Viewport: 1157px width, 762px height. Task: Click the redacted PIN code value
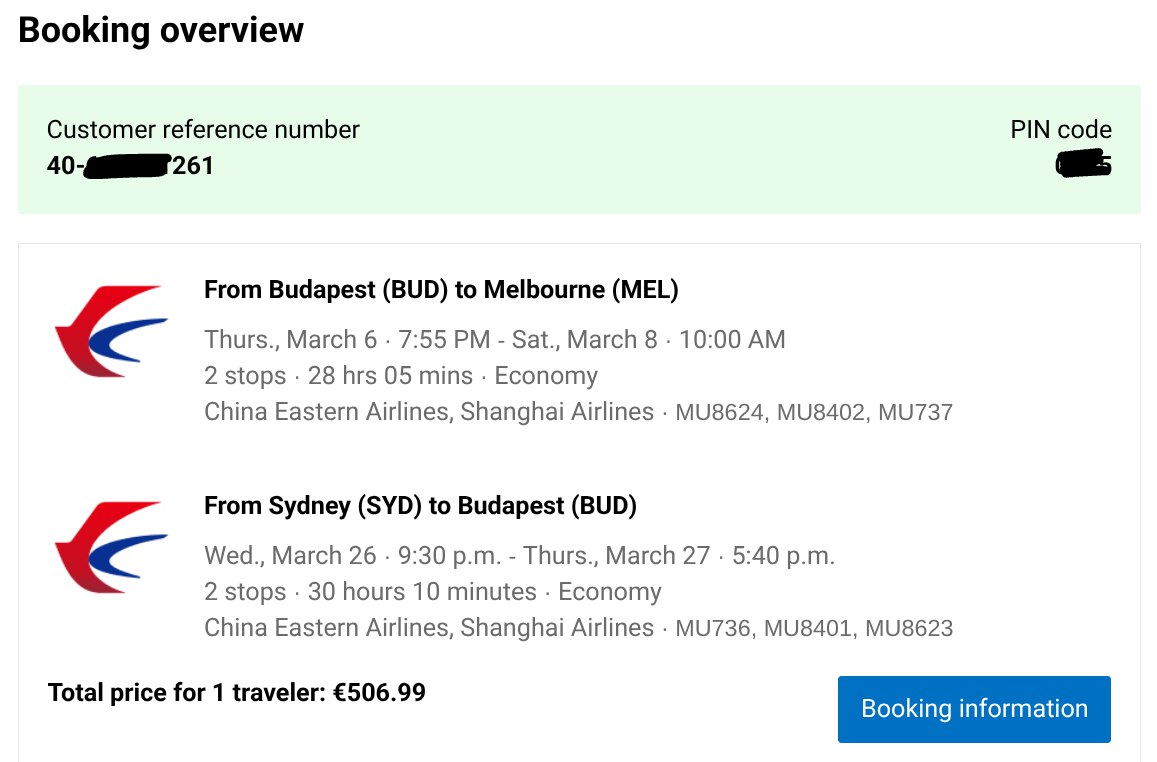pyautogui.click(x=1082, y=164)
